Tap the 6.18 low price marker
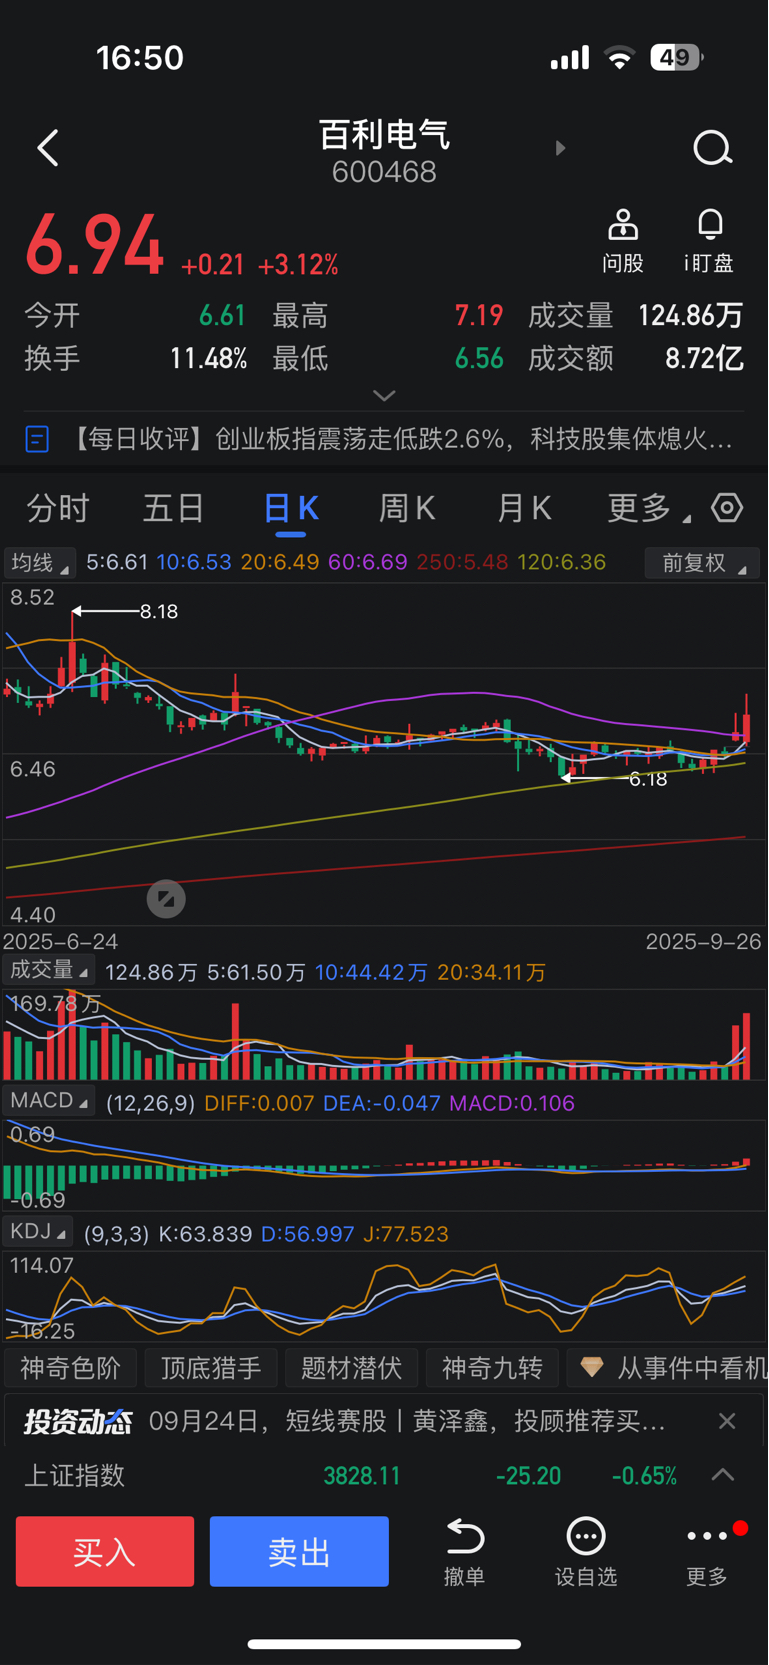The width and height of the screenshot is (769, 1665). [648, 779]
